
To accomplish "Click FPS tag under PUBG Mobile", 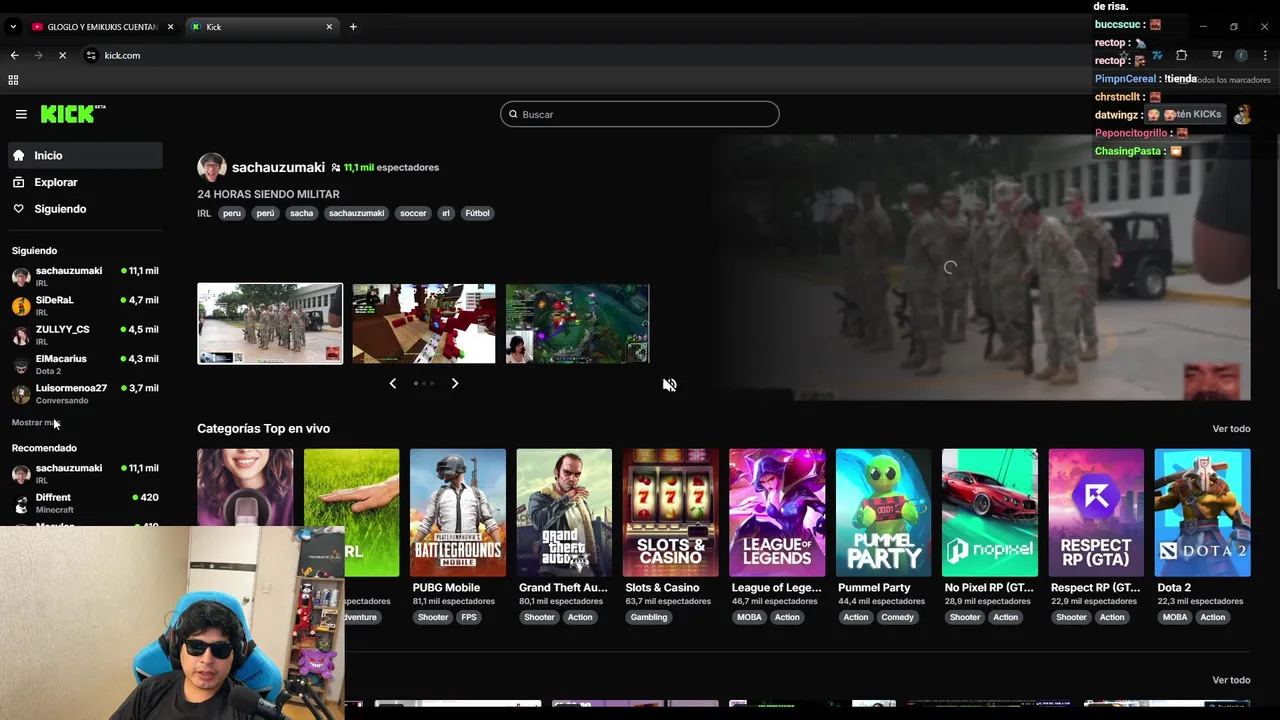I will [470, 617].
